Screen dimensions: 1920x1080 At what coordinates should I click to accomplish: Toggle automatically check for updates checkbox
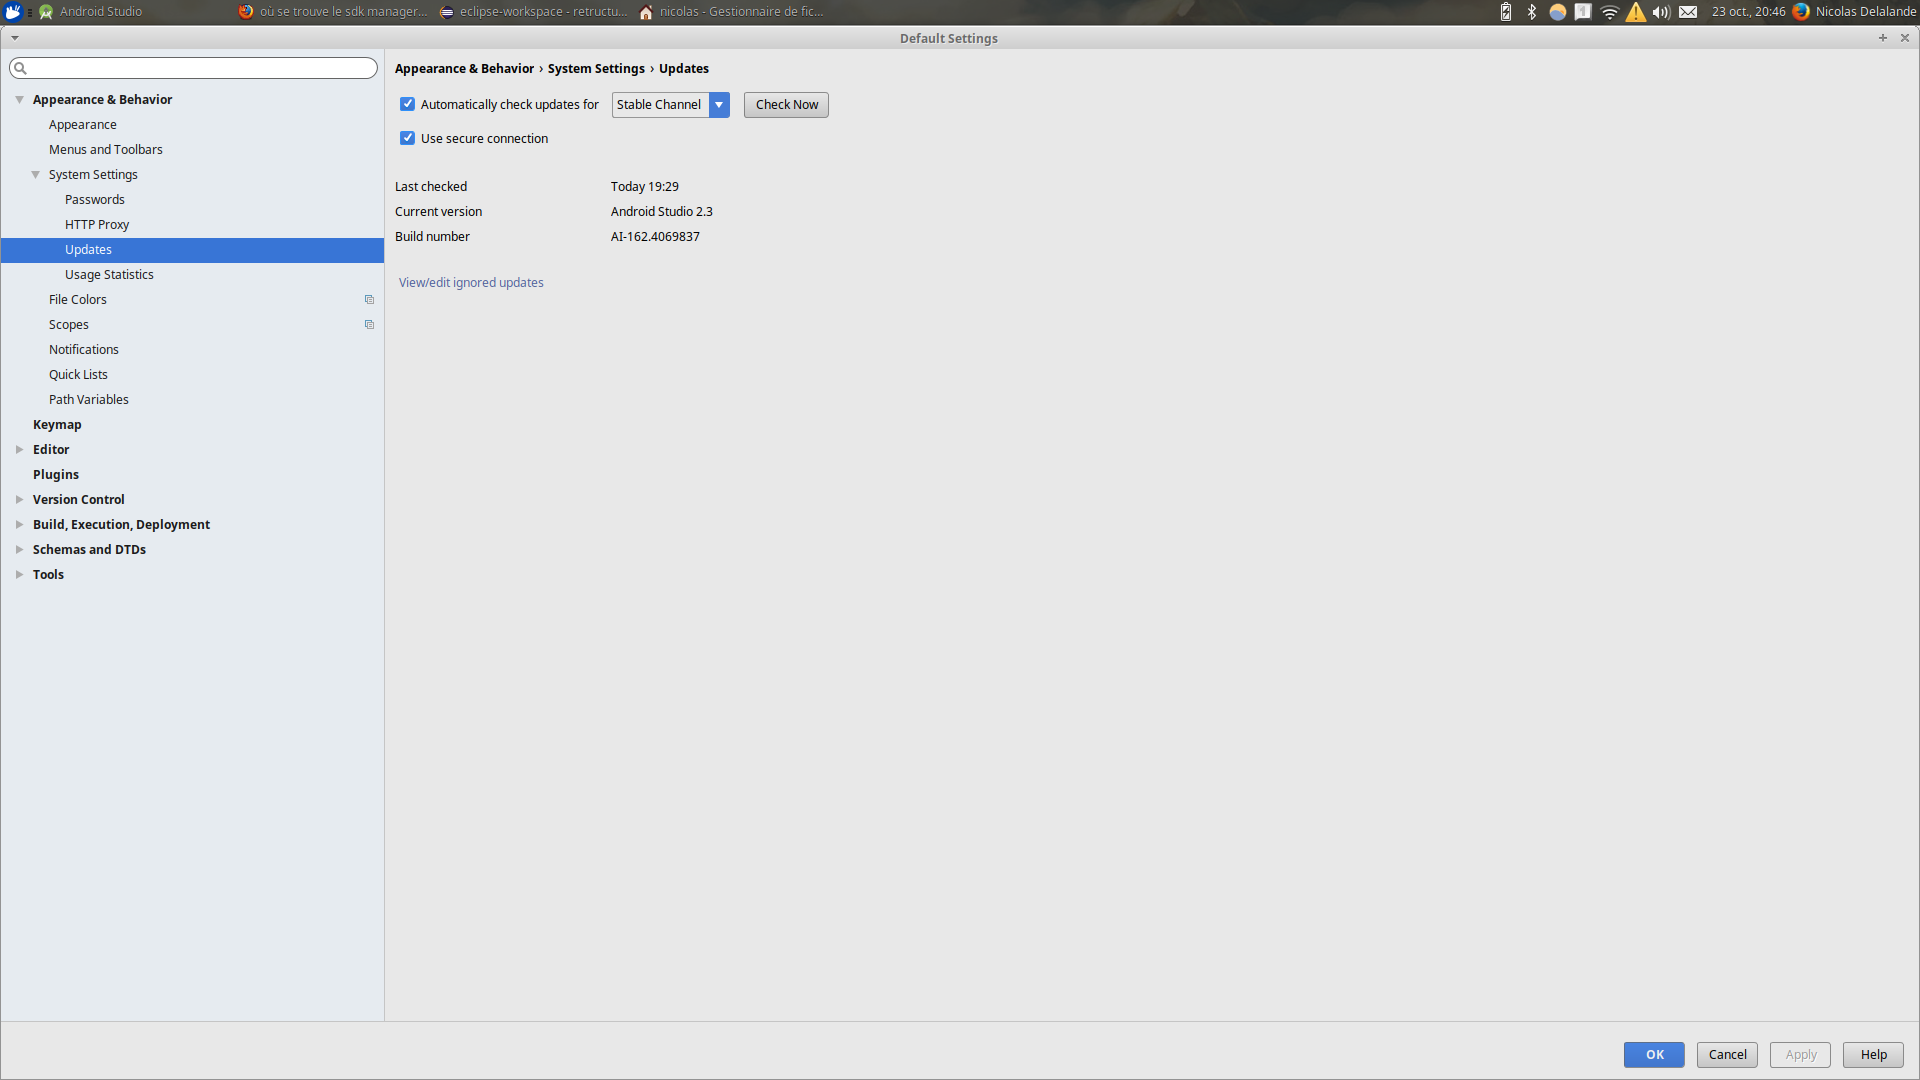click(407, 103)
